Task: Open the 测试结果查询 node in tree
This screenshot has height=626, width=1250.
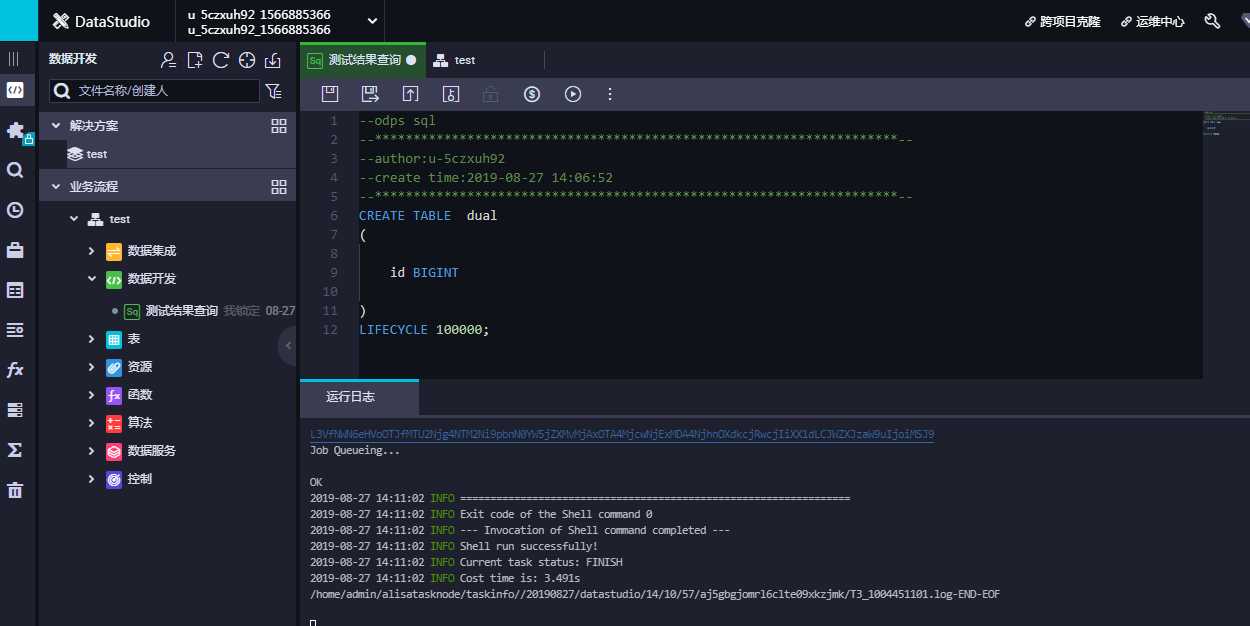Action: [181, 311]
